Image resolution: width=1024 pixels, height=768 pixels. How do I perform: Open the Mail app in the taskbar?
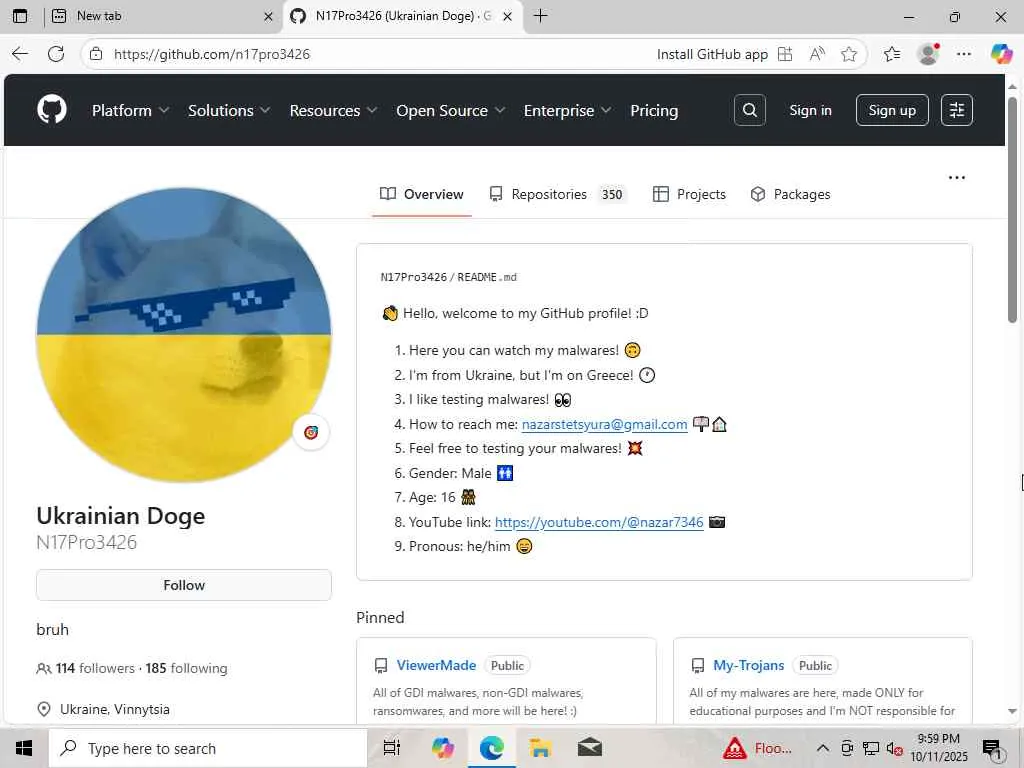pyautogui.click(x=590, y=748)
